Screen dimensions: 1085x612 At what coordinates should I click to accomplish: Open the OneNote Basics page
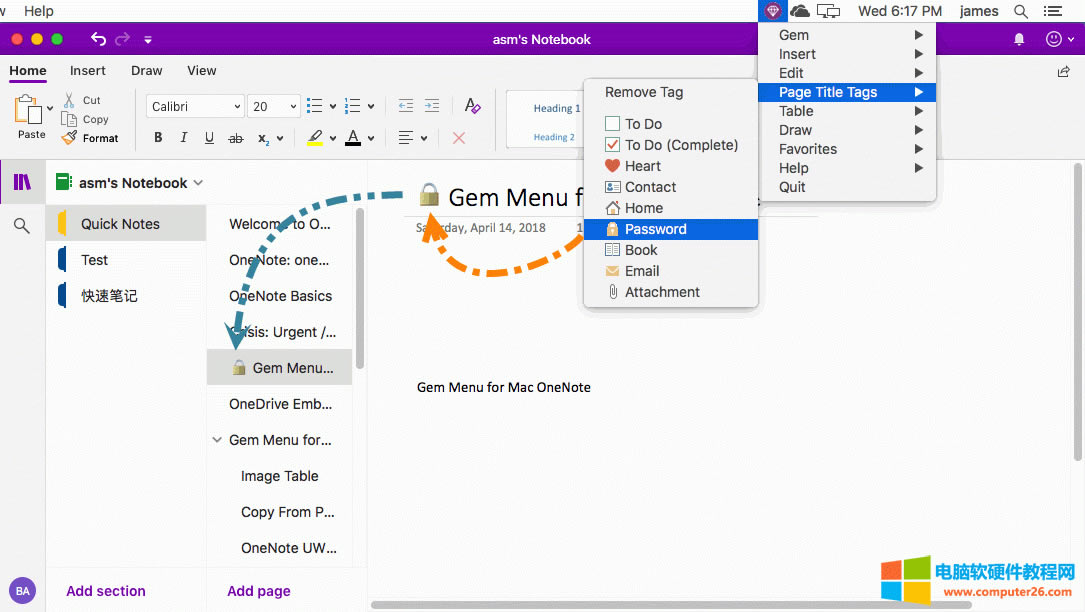(x=280, y=296)
